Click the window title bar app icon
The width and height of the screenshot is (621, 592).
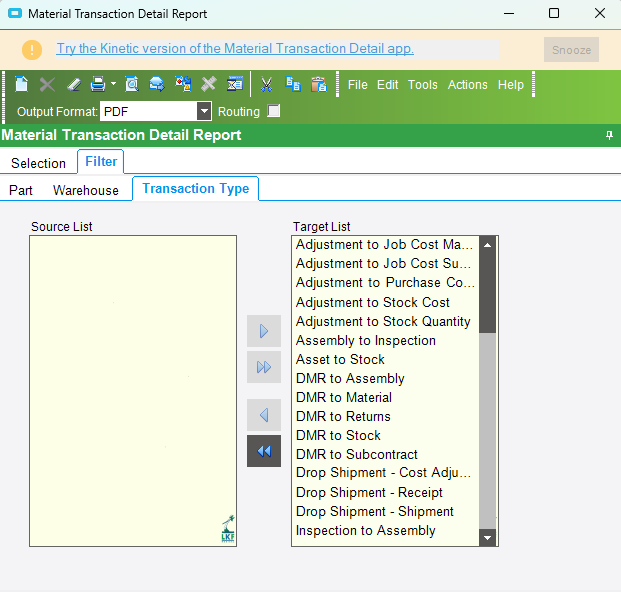coord(15,13)
